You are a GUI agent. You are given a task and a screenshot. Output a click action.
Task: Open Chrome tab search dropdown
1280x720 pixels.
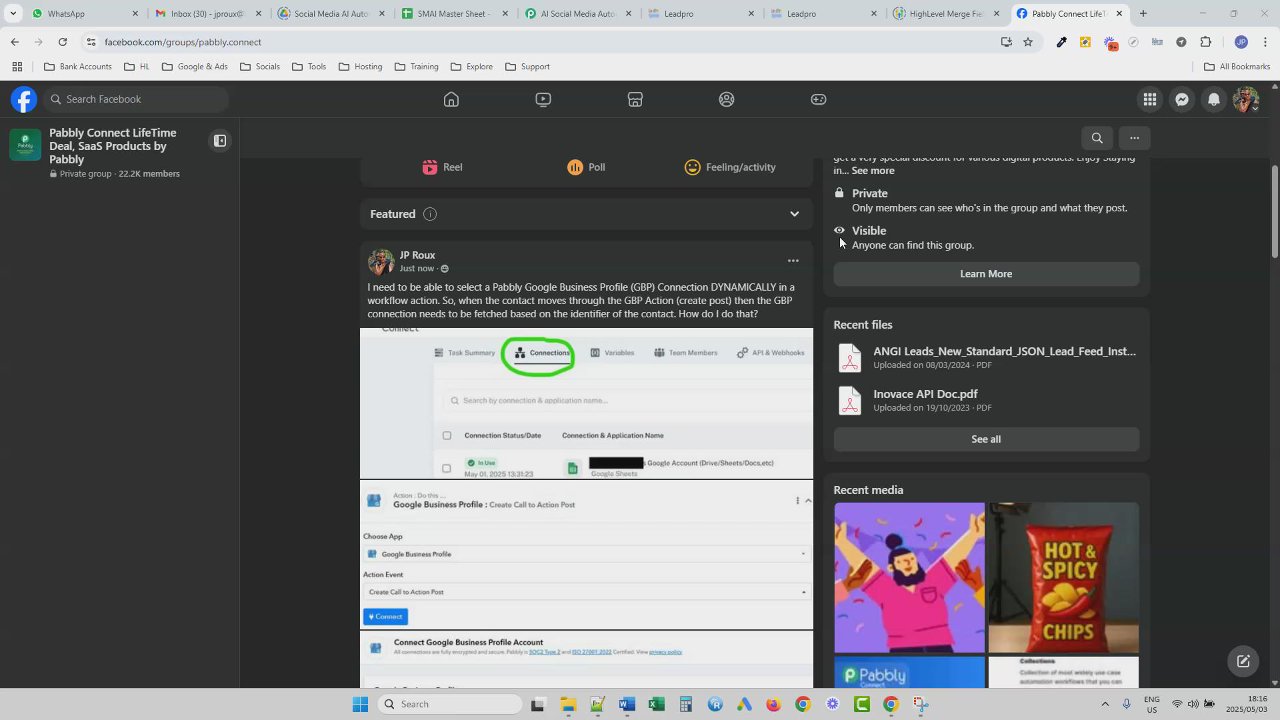click(13, 14)
